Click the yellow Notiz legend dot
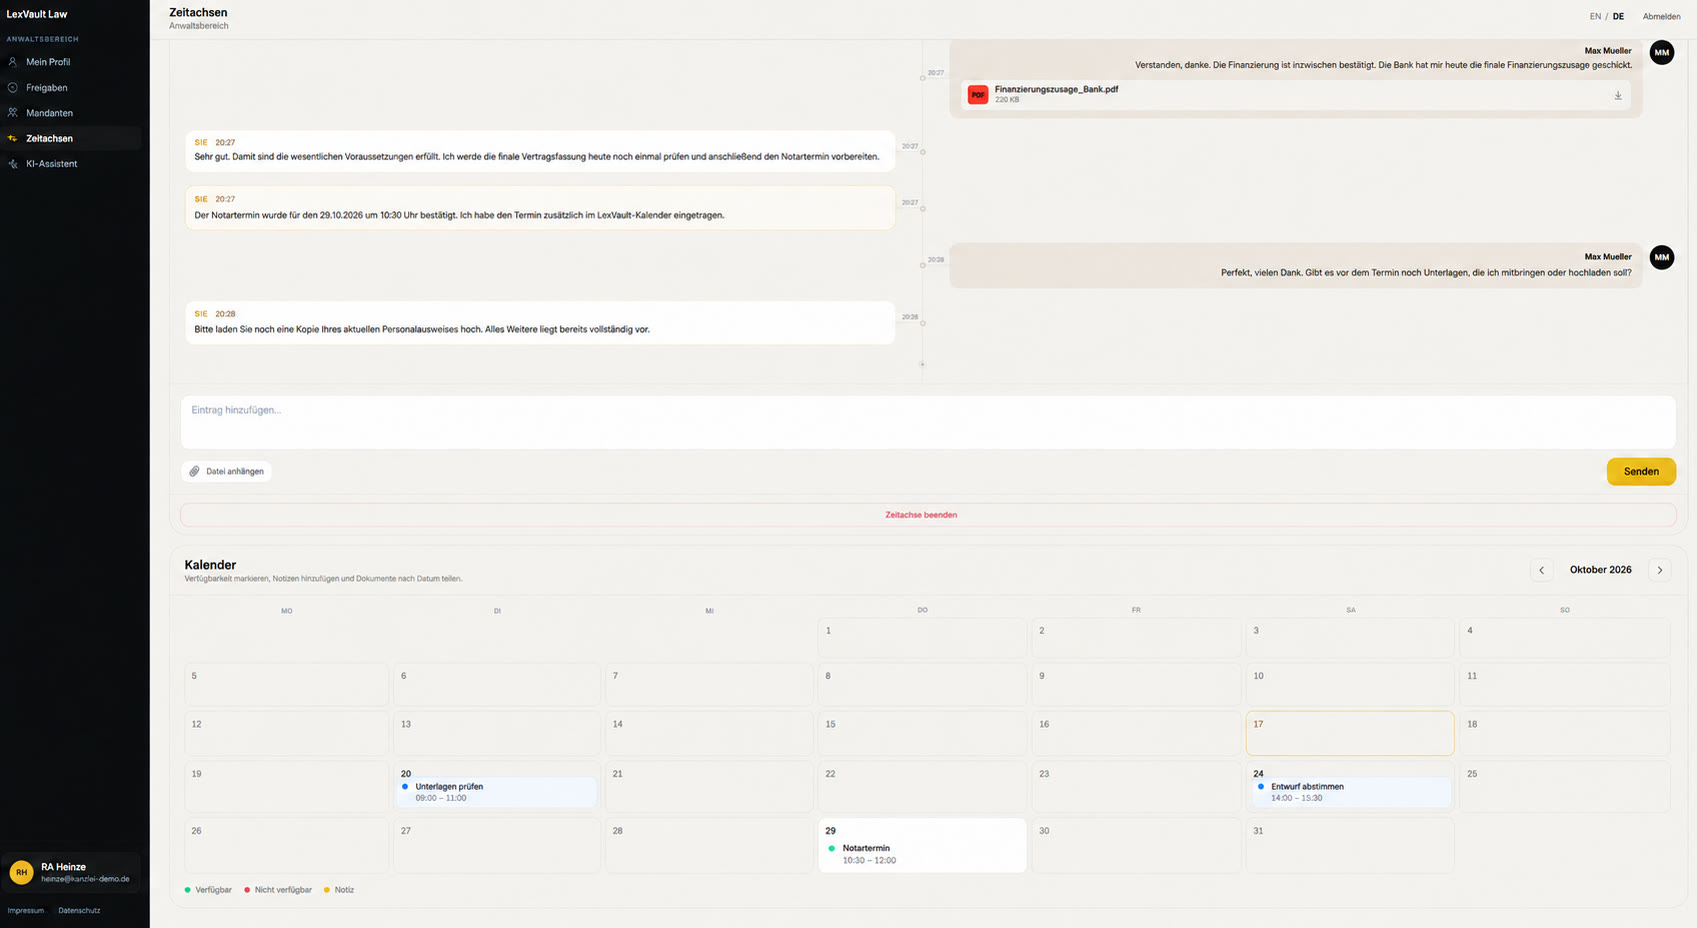The width and height of the screenshot is (1697, 928). (326, 890)
